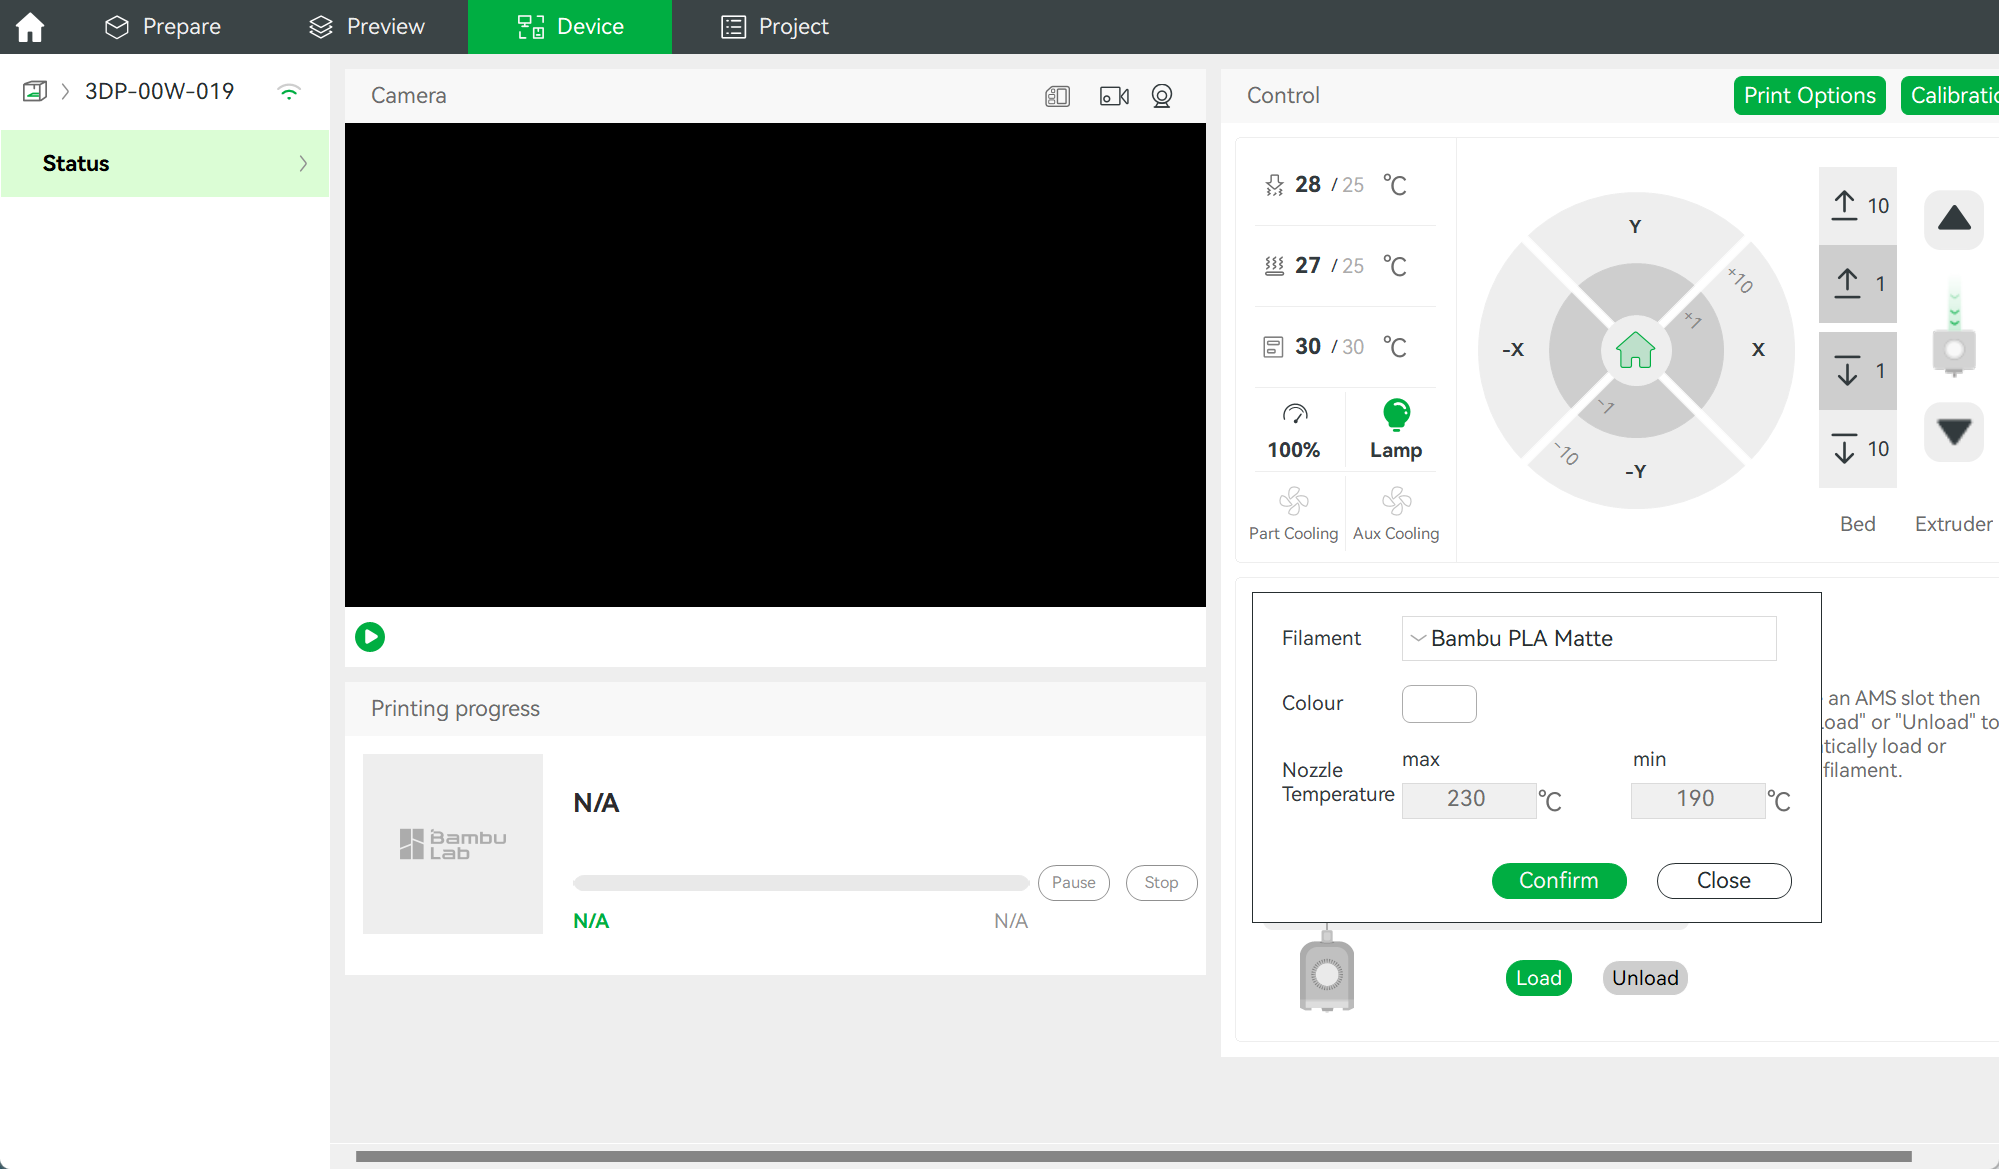Pick a filament Colour swatch
The width and height of the screenshot is (1999, 1169).
point(1439,703)
